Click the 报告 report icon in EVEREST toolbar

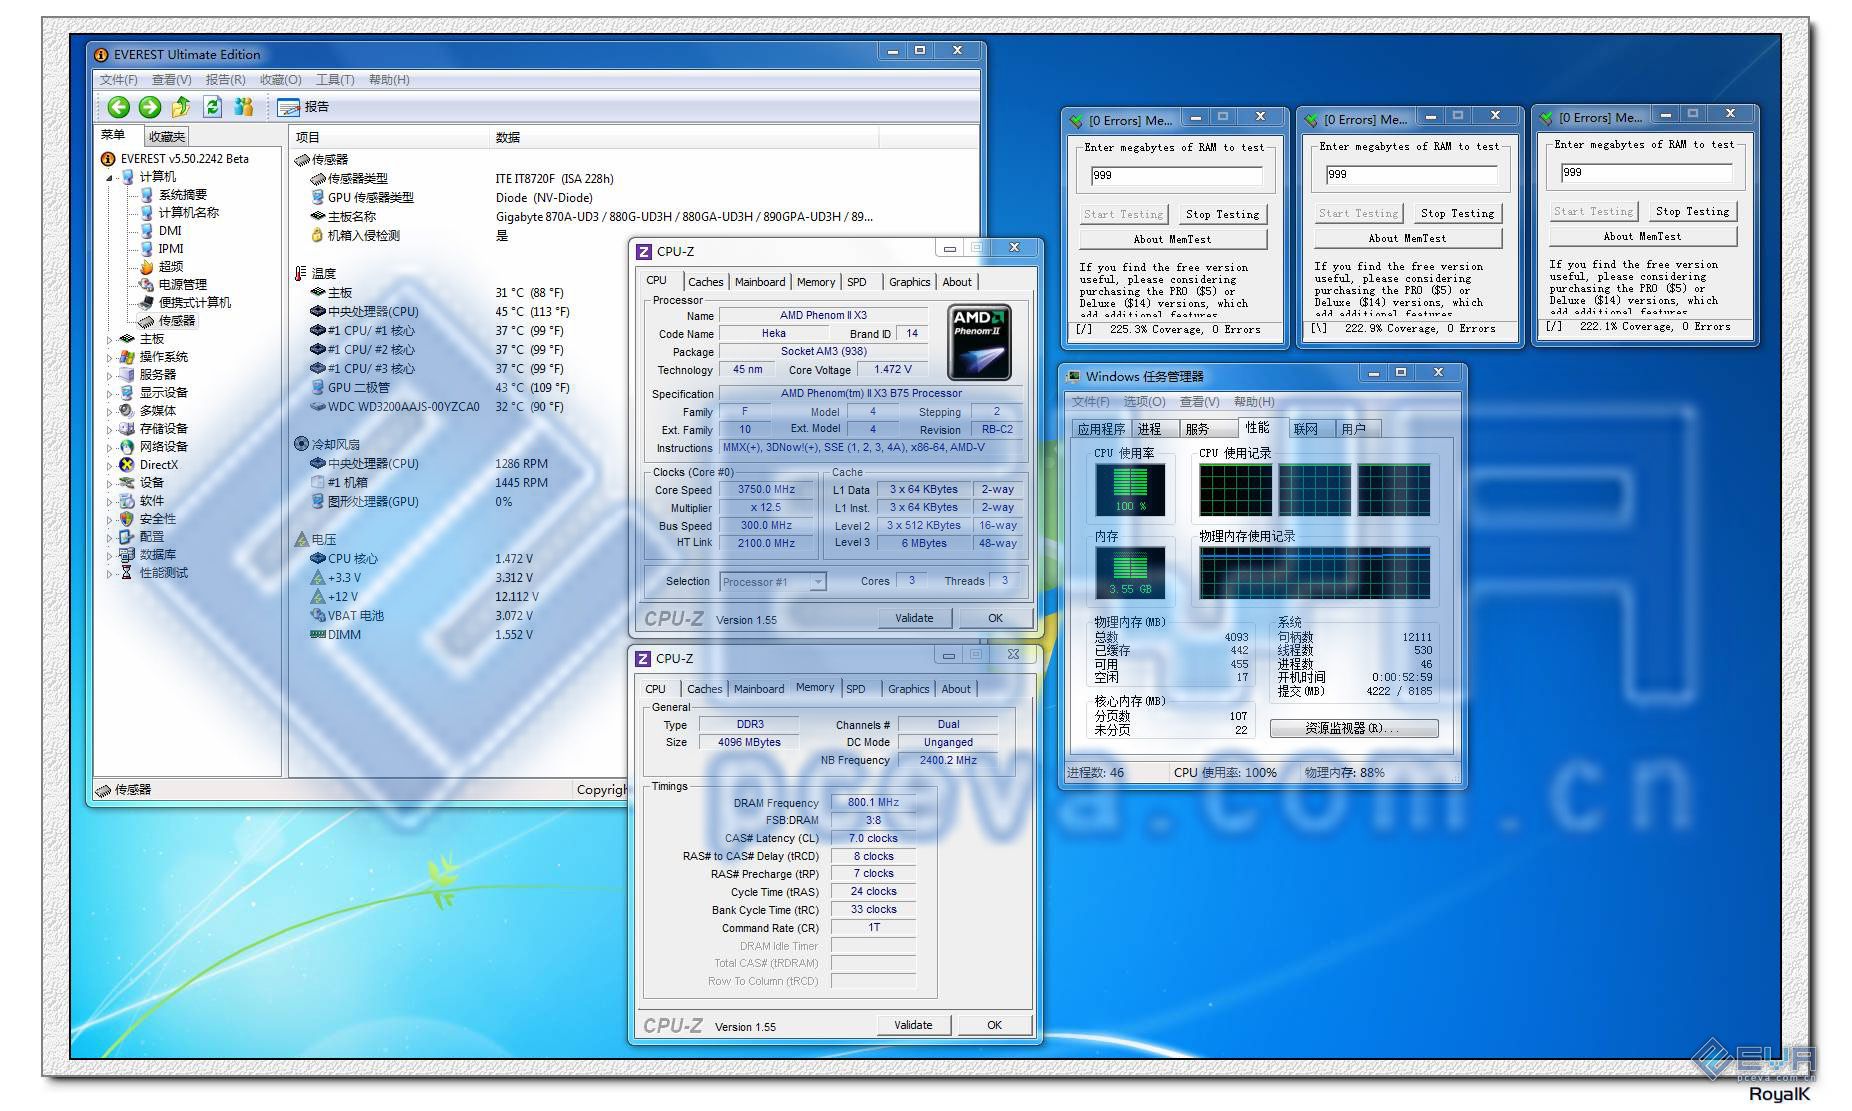pos(288,107)
